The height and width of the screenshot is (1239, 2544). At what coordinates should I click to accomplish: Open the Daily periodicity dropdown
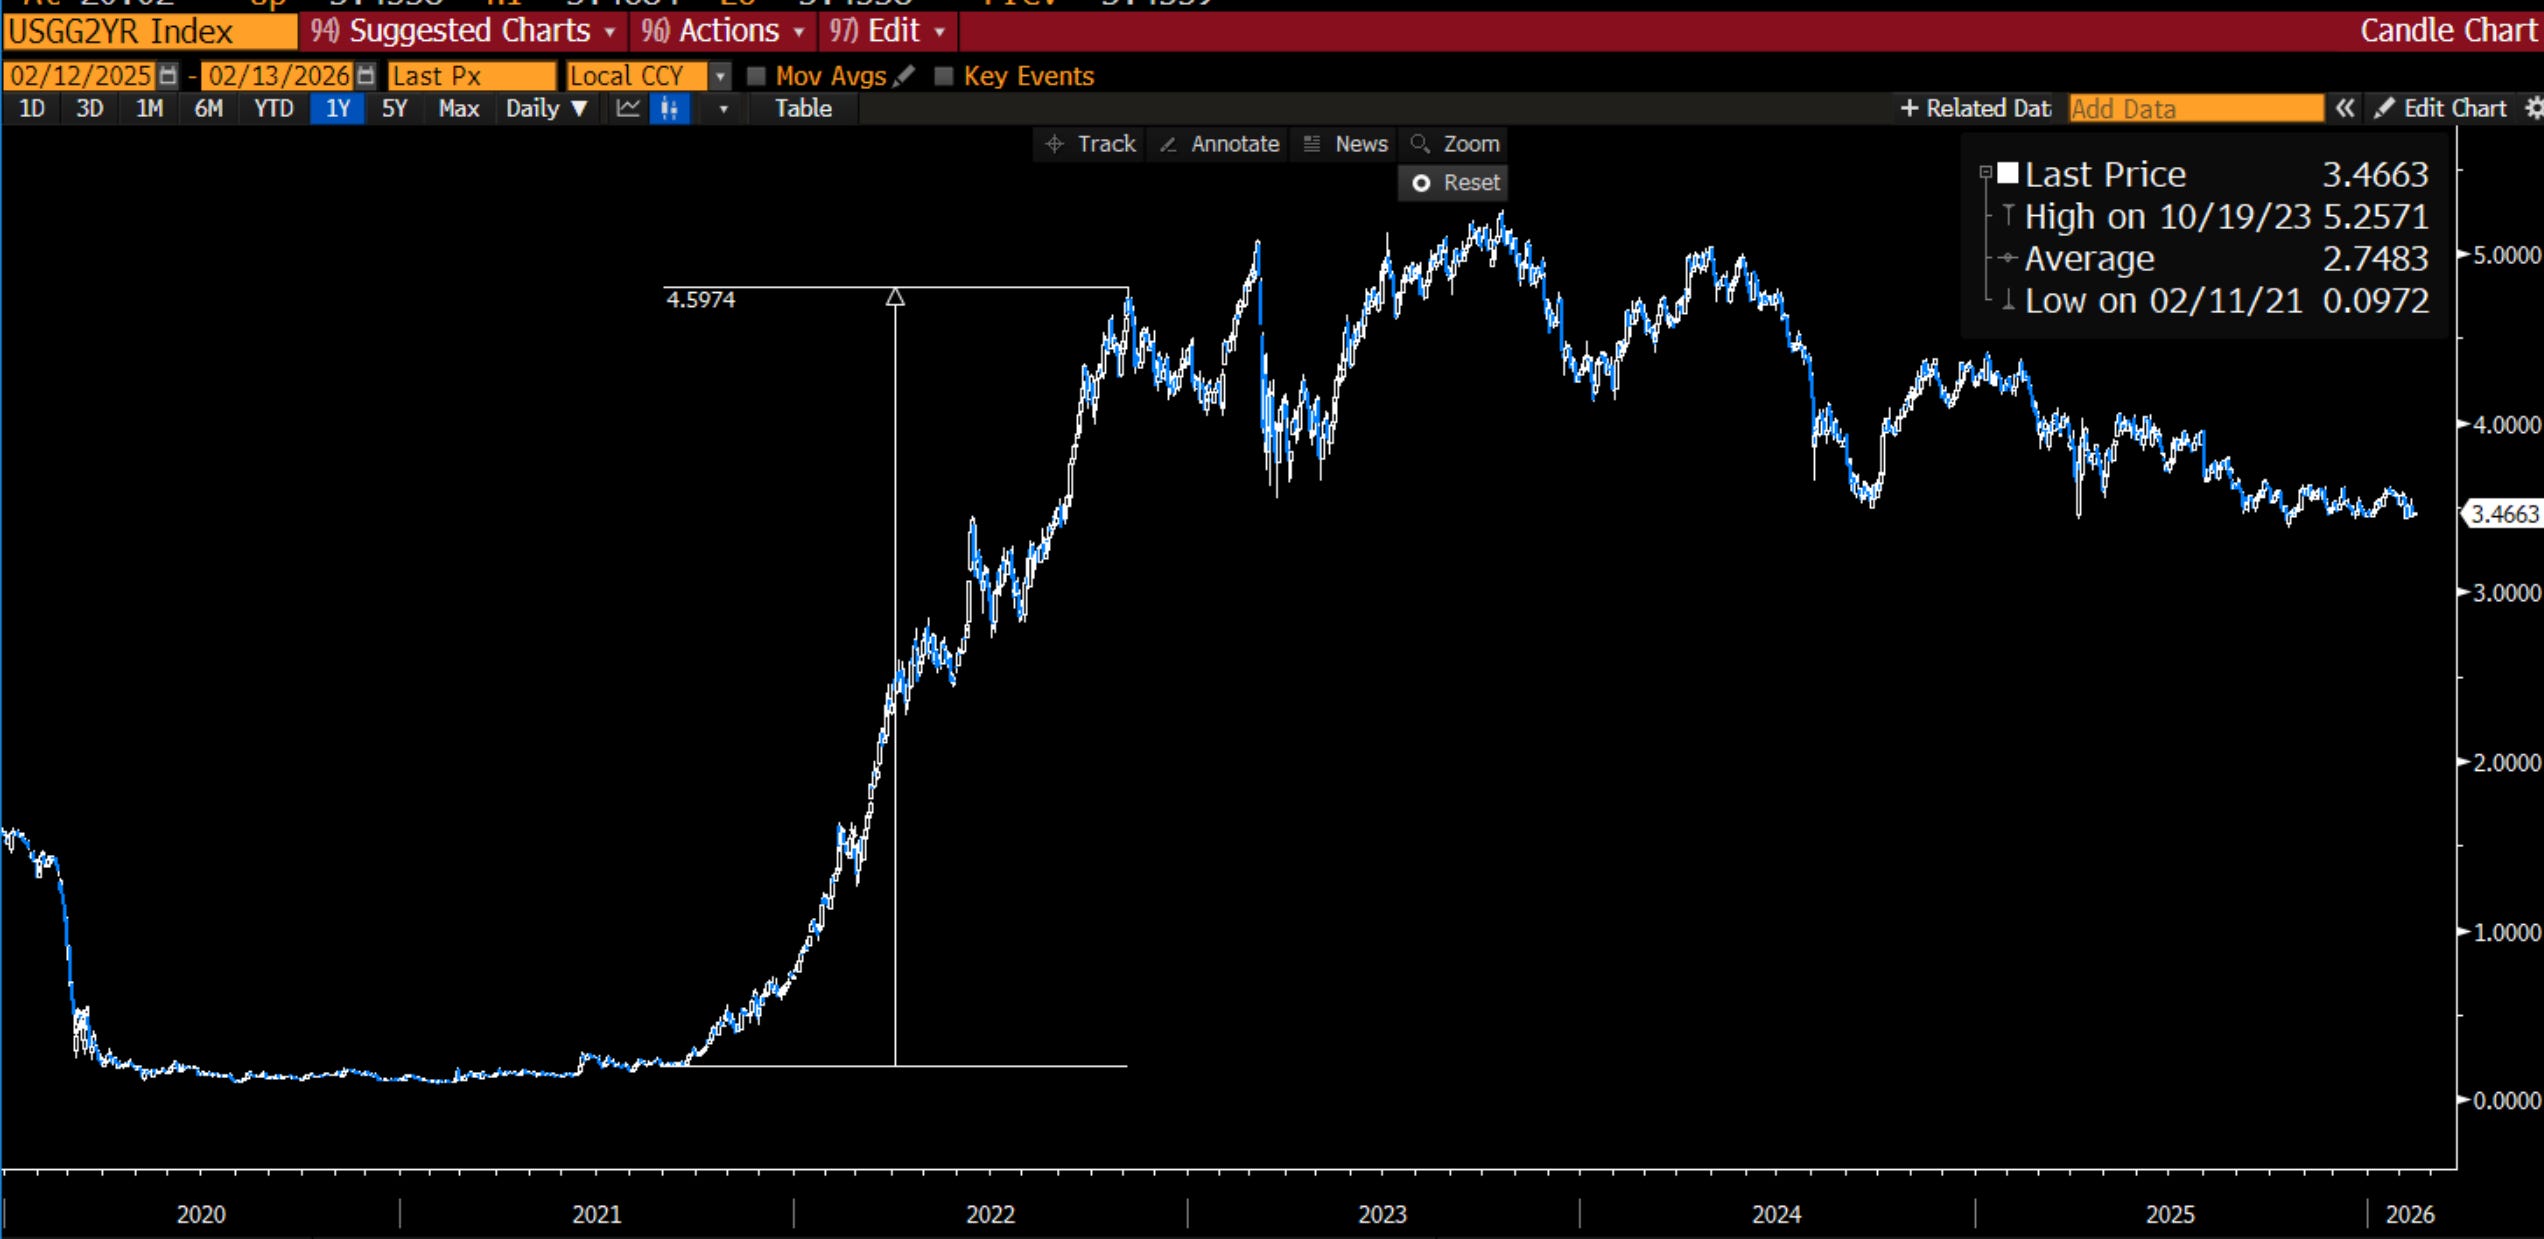[546, 108]
